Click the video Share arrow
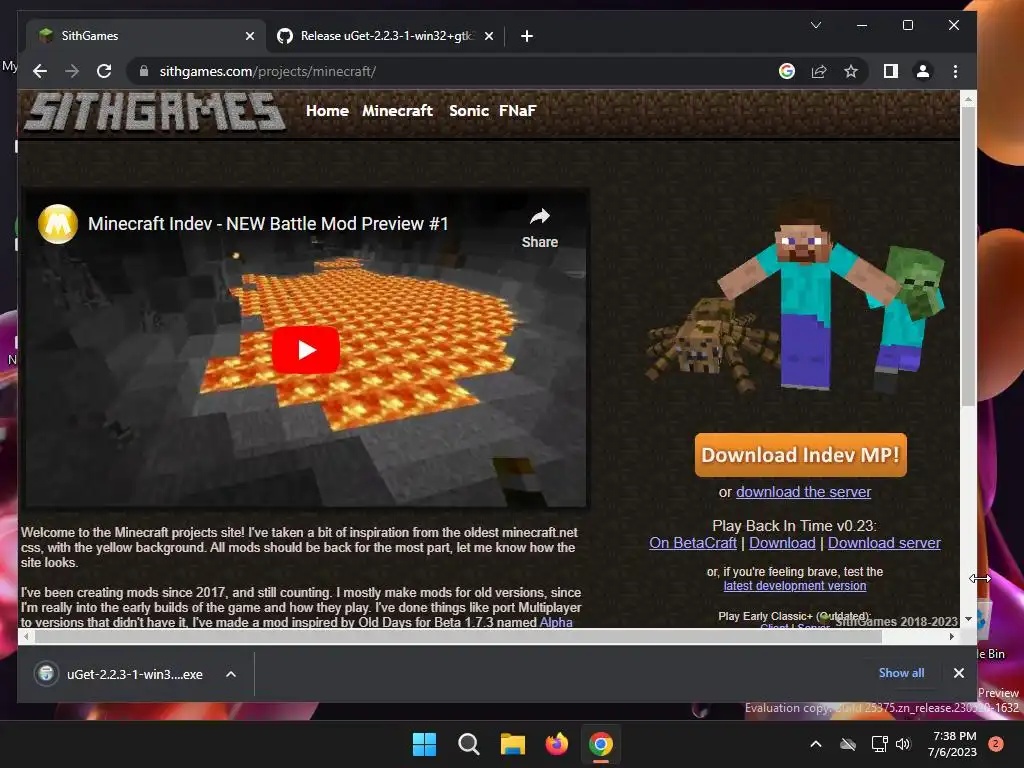The height and width of the screenshot is (768, 1024). click(x=539, y=228)
